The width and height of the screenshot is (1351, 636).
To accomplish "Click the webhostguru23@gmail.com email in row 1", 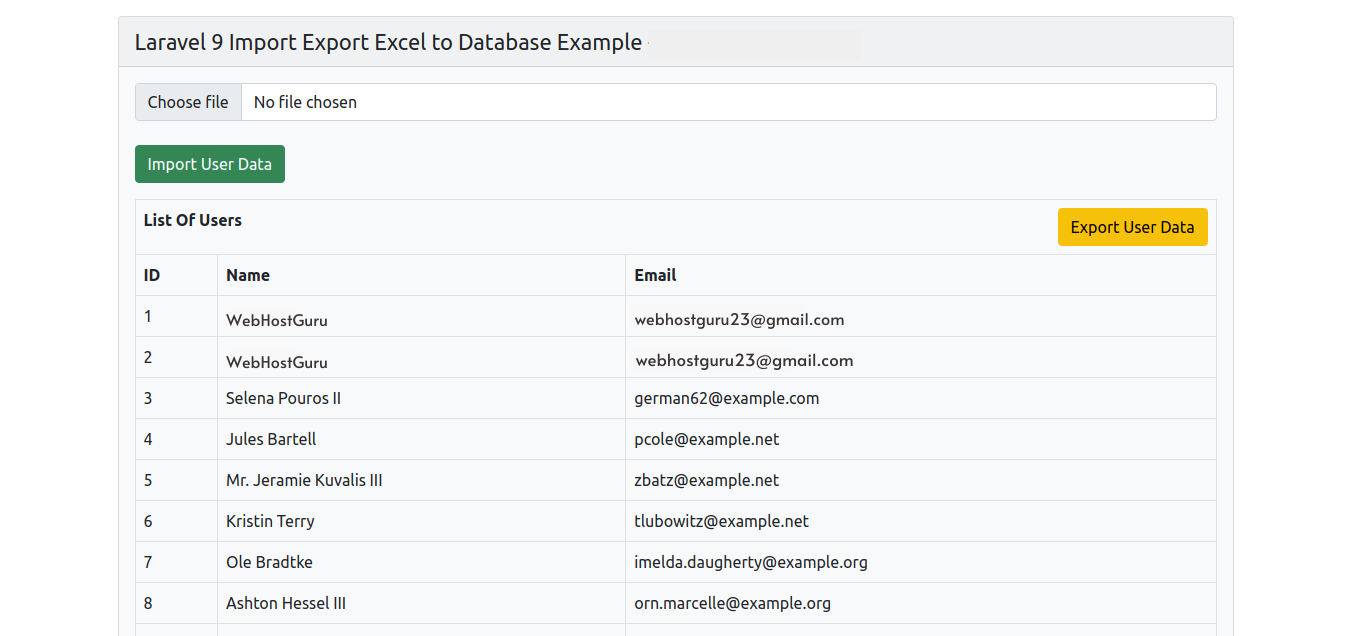I will pos(739,320).
